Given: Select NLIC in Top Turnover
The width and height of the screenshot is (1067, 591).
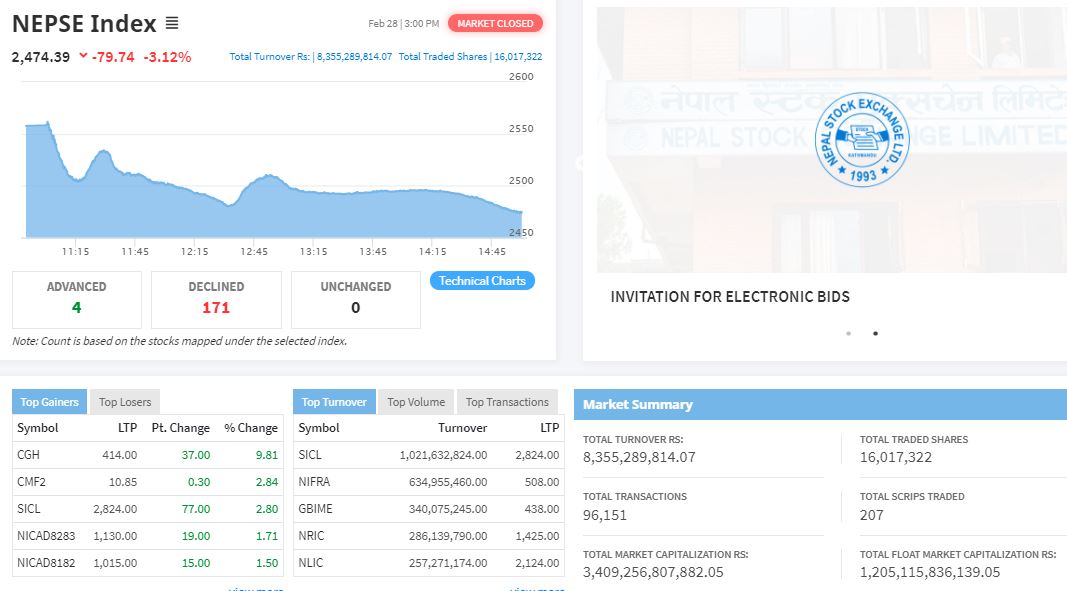Looking at the screenshot, I should point(310,563).
